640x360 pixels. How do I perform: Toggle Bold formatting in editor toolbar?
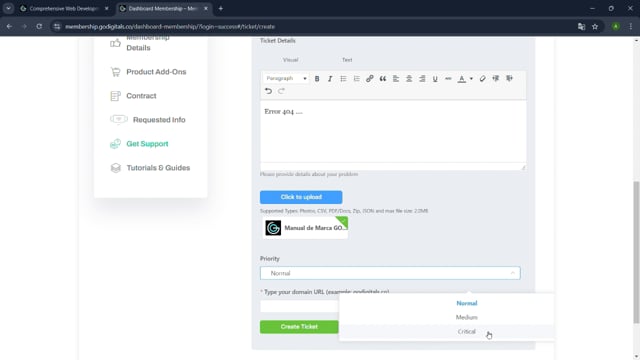pos(317,78)
